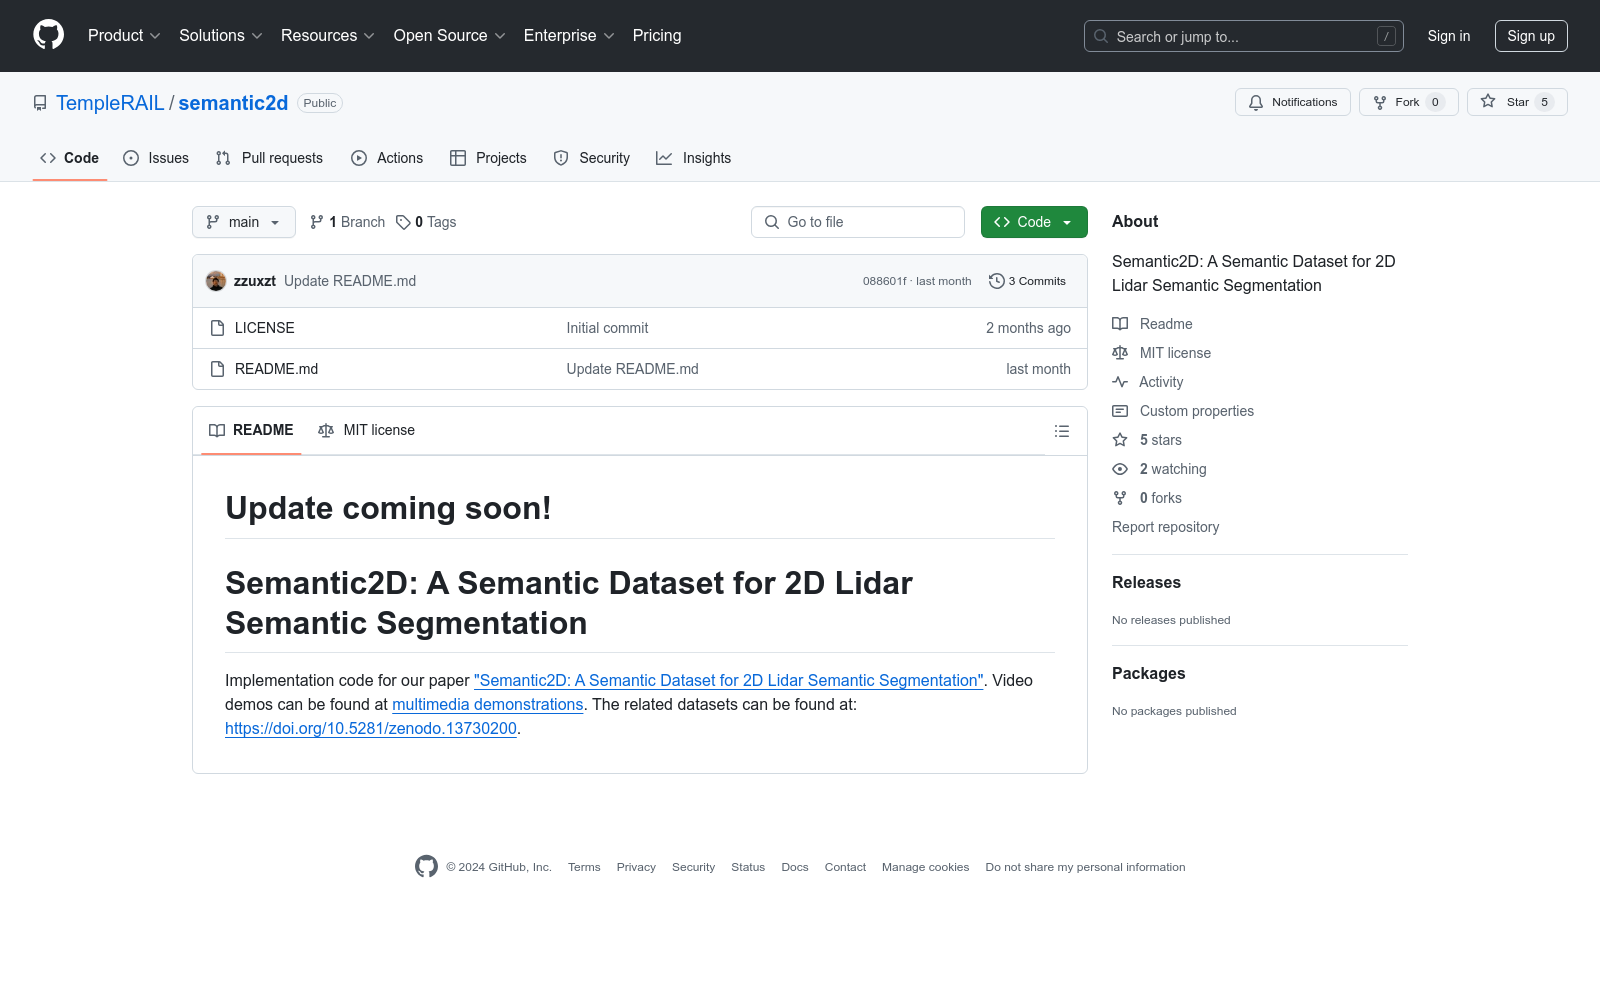Click the footer Privacy link
Viewport: 1600px width, 1000px height.
tap(636, 867)
